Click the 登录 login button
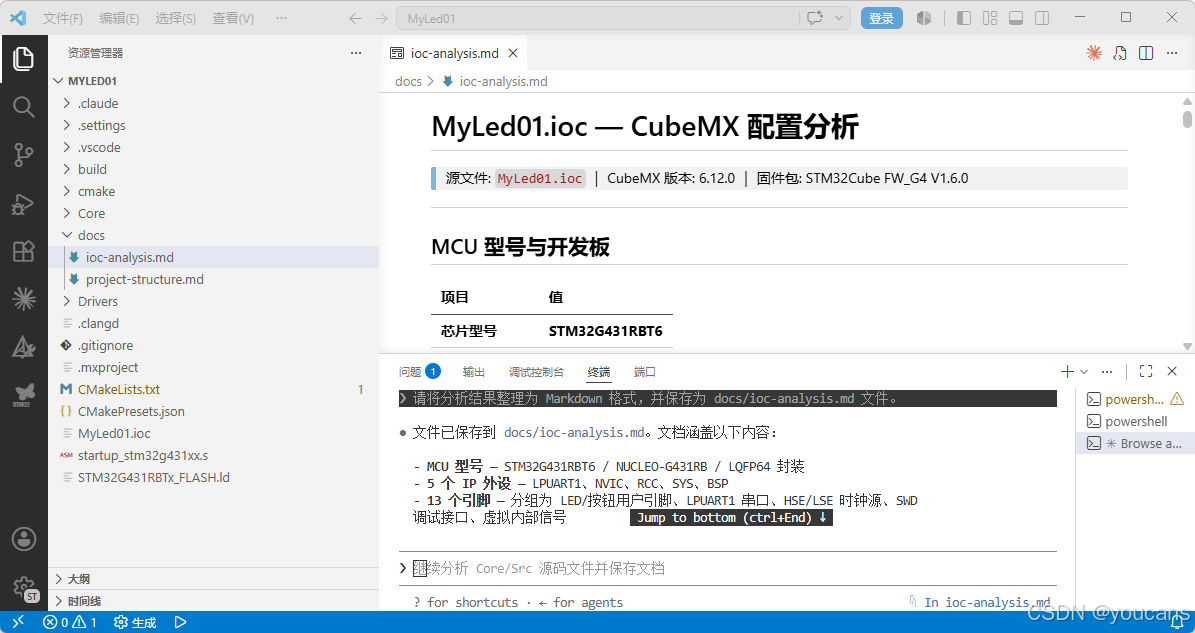Screen dimensions: 1195x633 coord(882,18)
